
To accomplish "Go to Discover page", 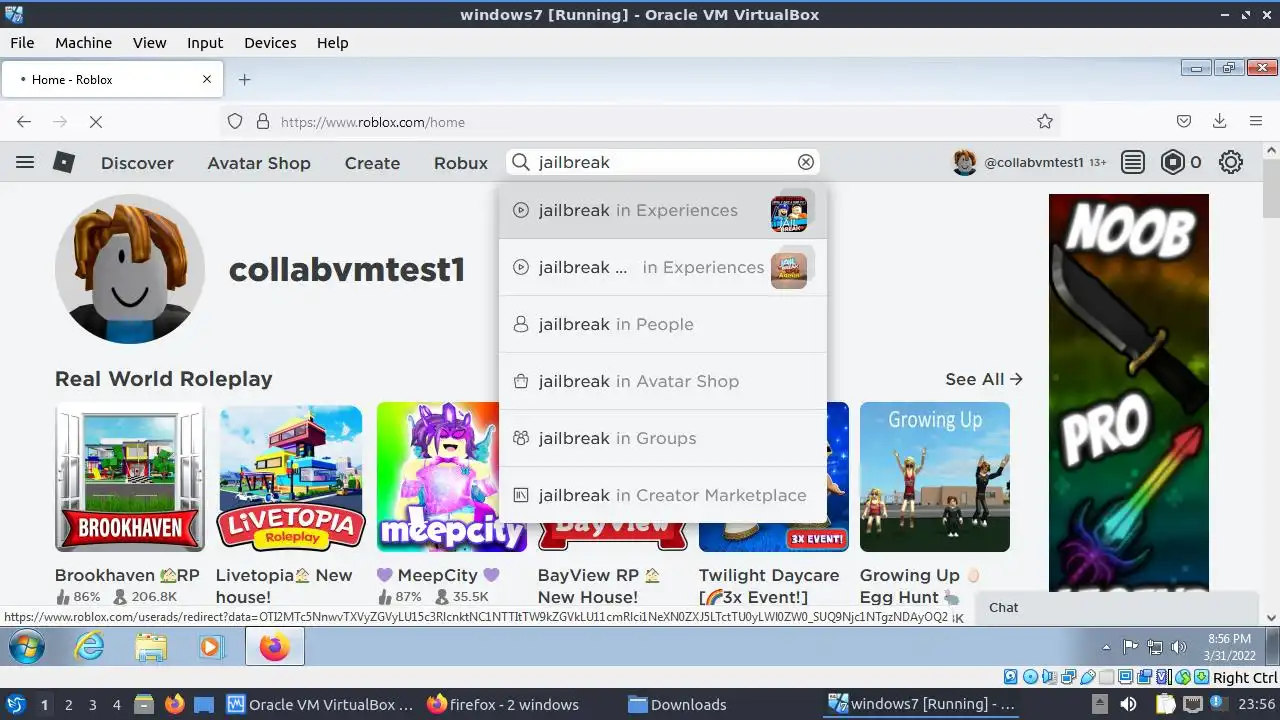I will (137, 163).
